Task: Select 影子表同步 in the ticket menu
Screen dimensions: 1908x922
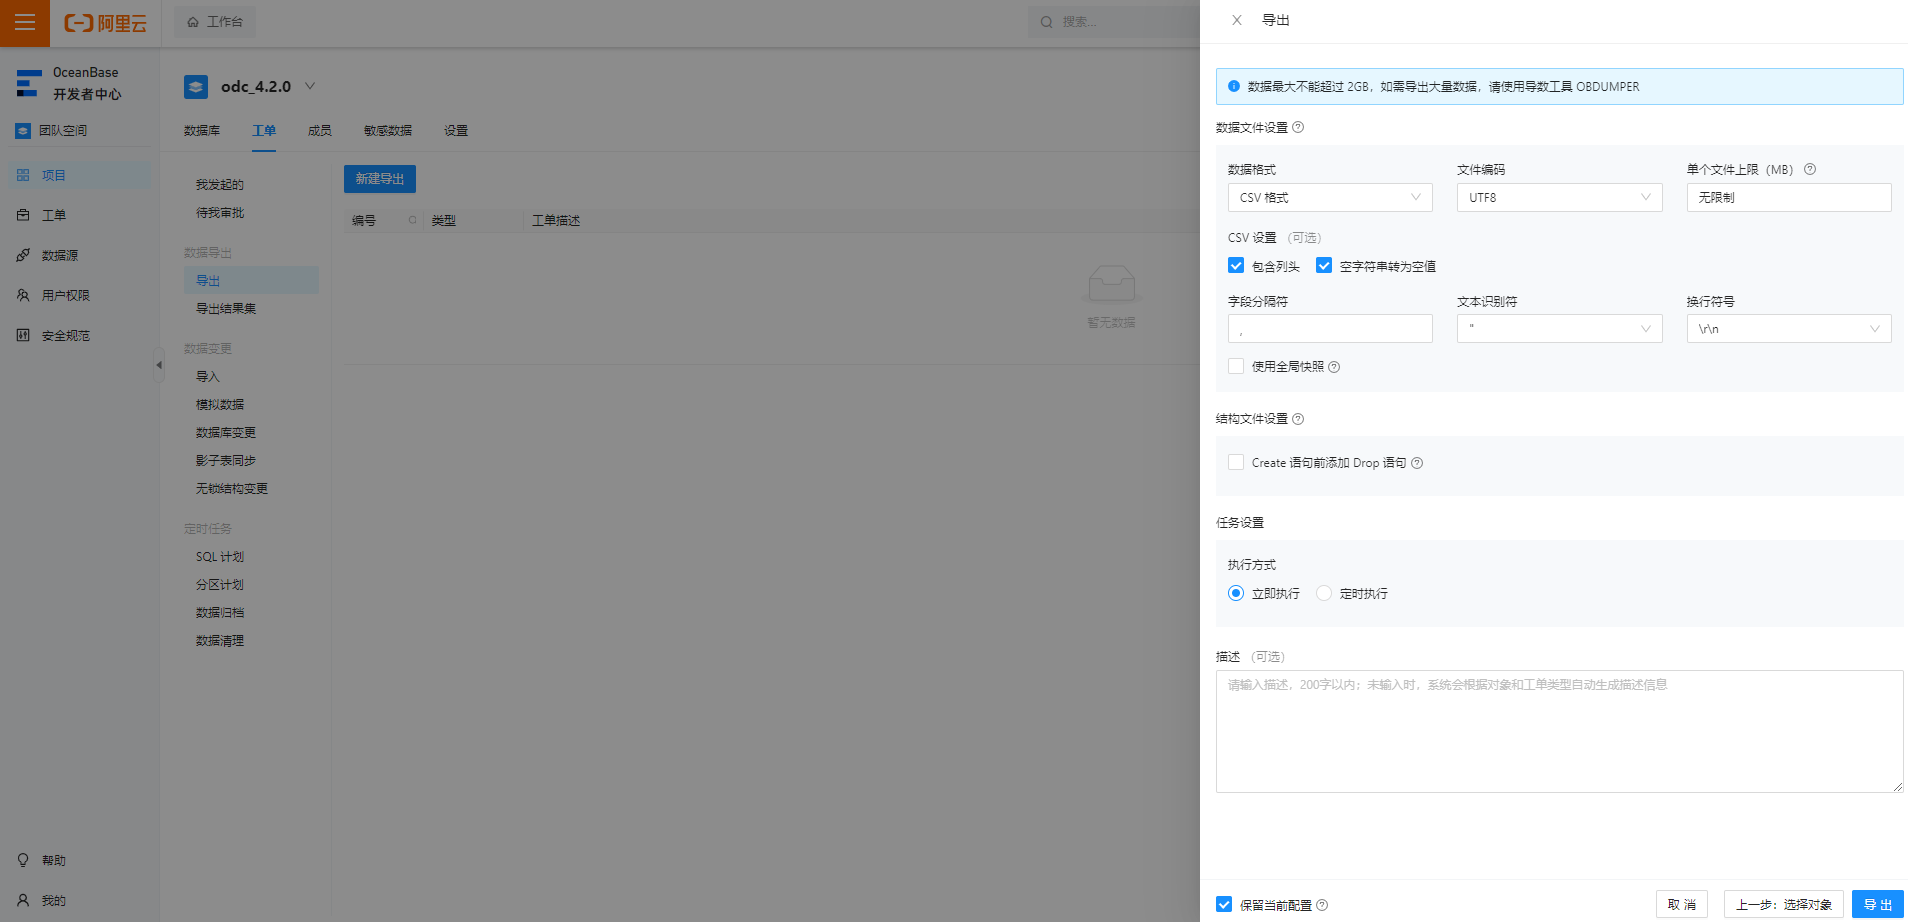Action: pos(226,461)
